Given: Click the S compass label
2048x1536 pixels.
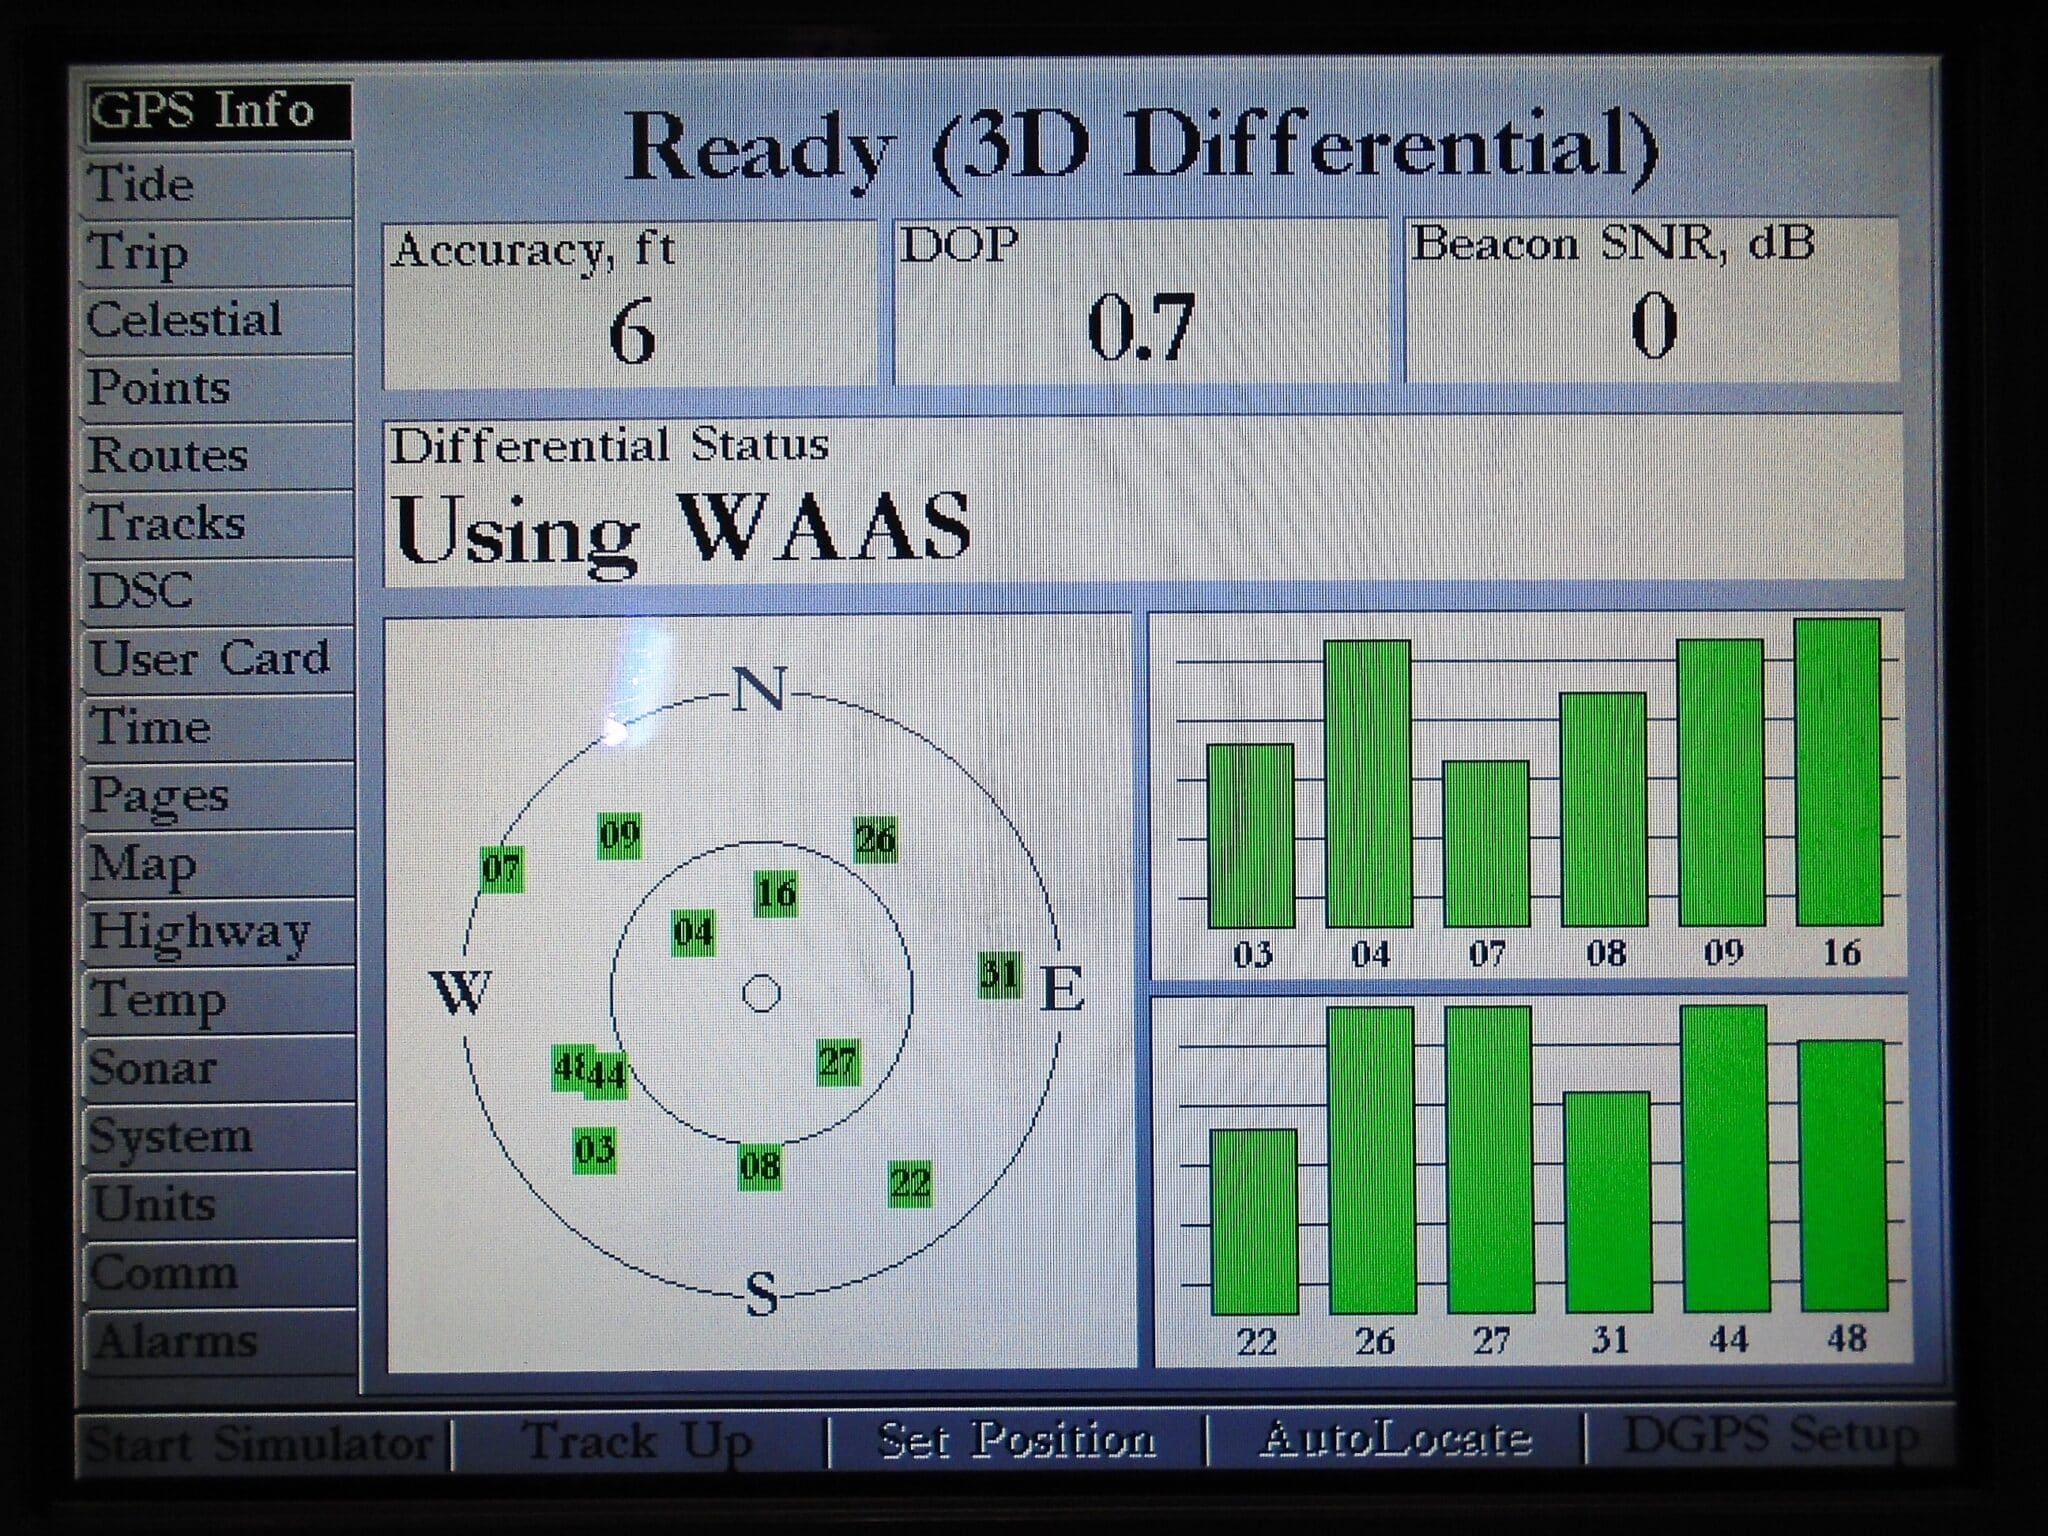Looking at the screenshot, I should [x=762, y=1294].
